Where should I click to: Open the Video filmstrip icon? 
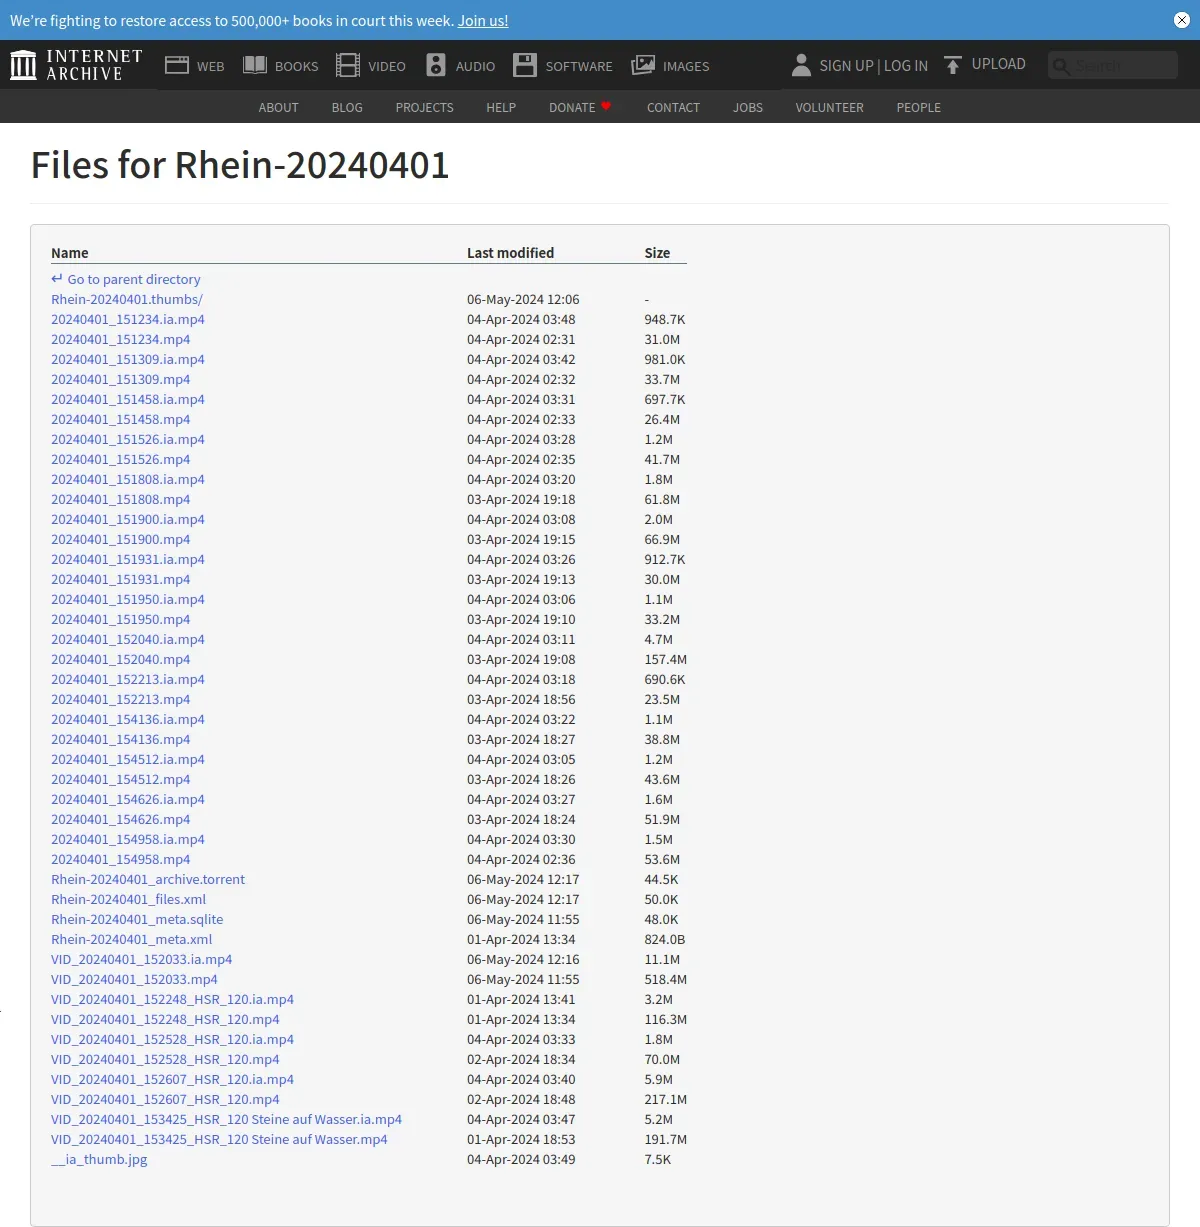coord(348,65)
